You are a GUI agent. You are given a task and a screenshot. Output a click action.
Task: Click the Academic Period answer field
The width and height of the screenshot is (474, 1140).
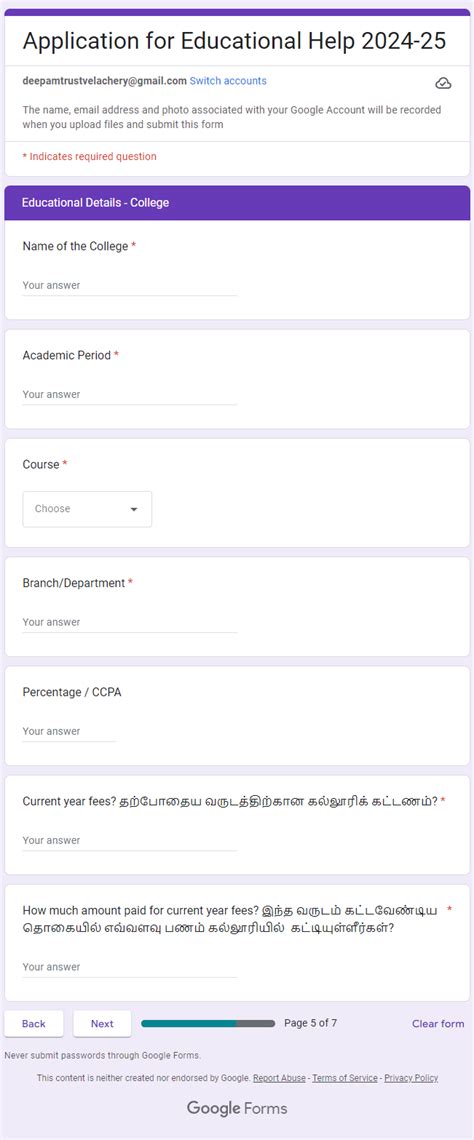pyautogui.click(x=129, y=395)
